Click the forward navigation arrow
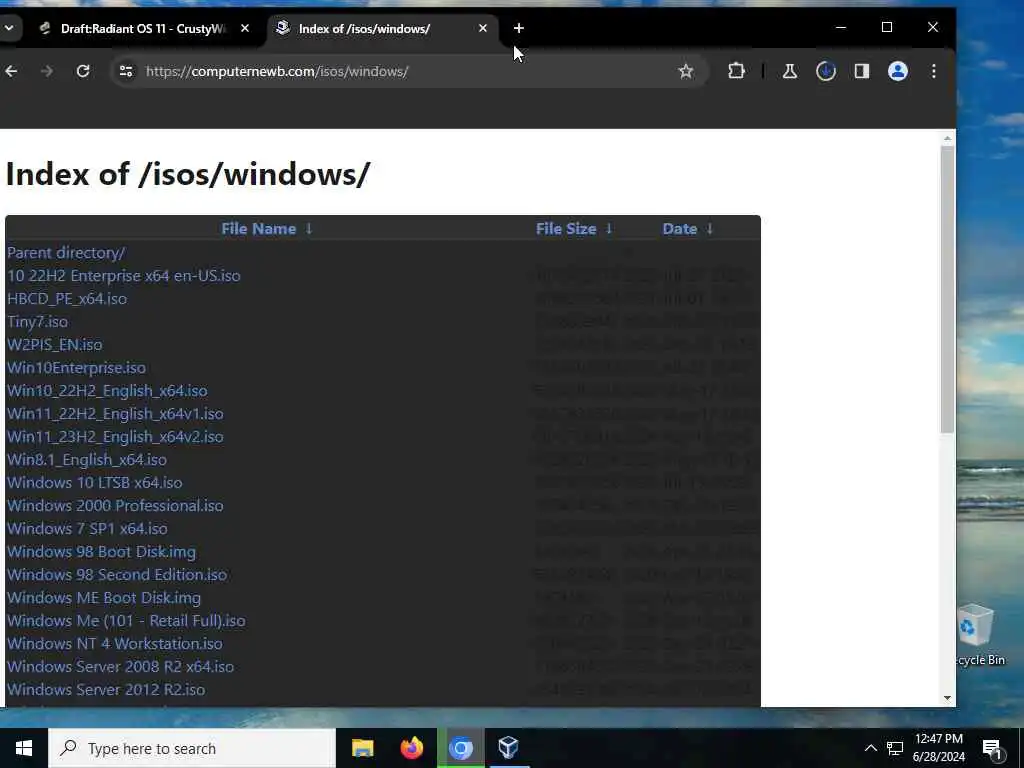The width and height of the screenshot is (1024, 768). [47, 71]
